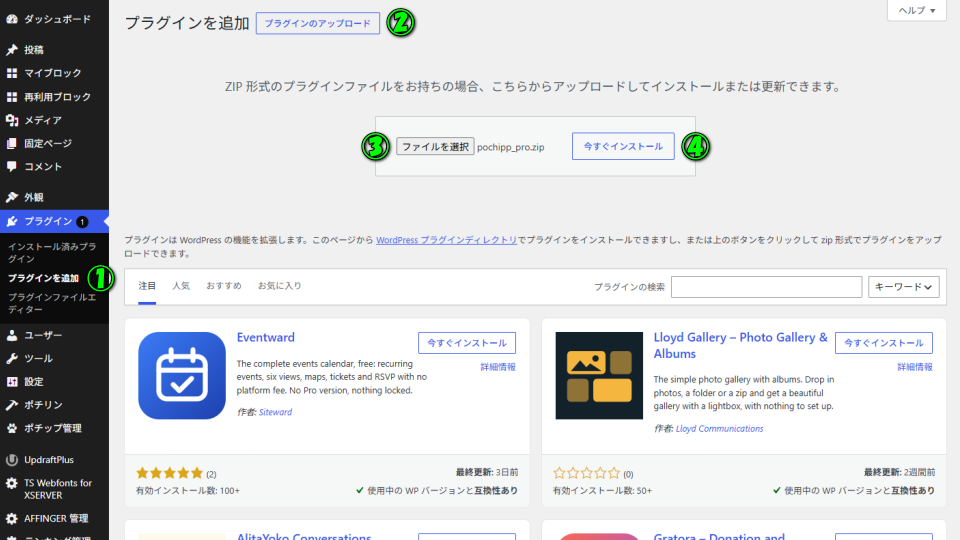Click the wrench icon beside ツール
The height and width of the screenshot is (540, 960).
point(12,358)
